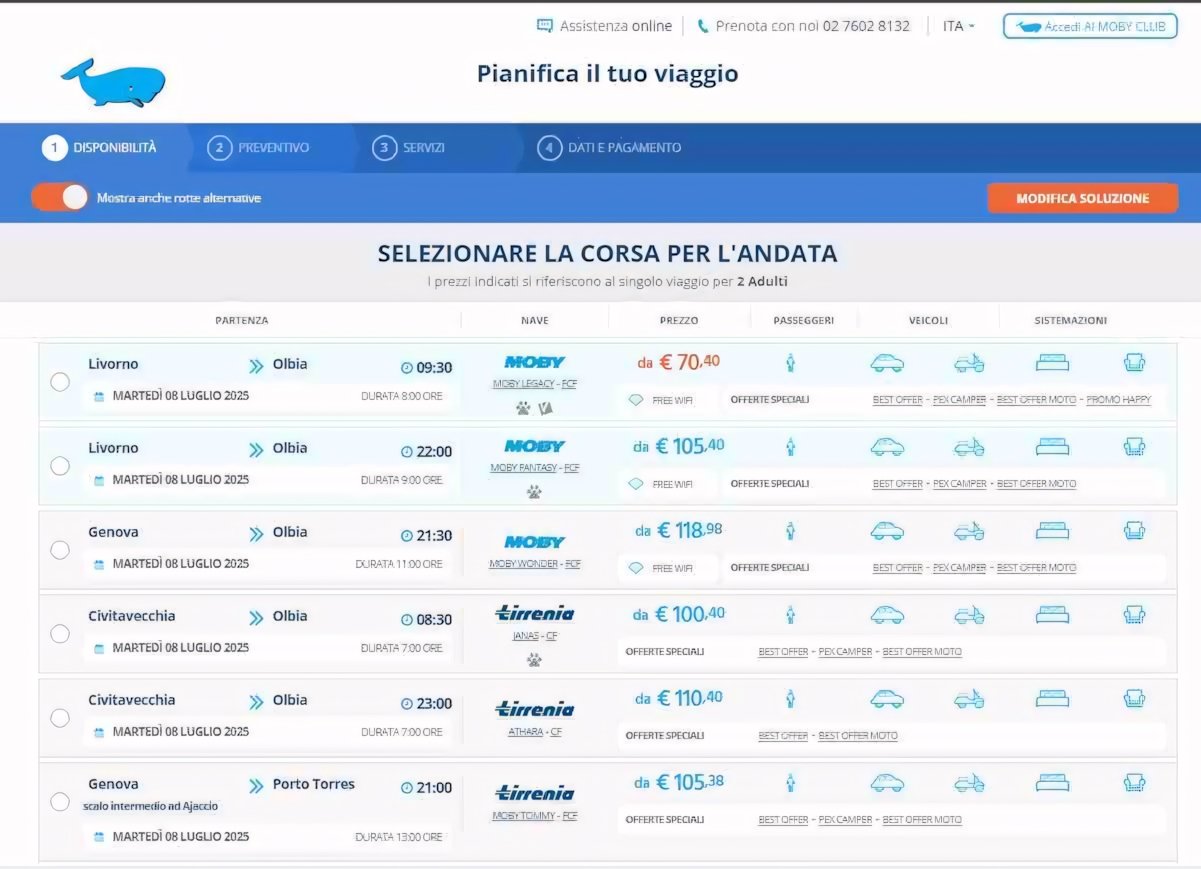Click the price da € 70,40

point(679,362)
